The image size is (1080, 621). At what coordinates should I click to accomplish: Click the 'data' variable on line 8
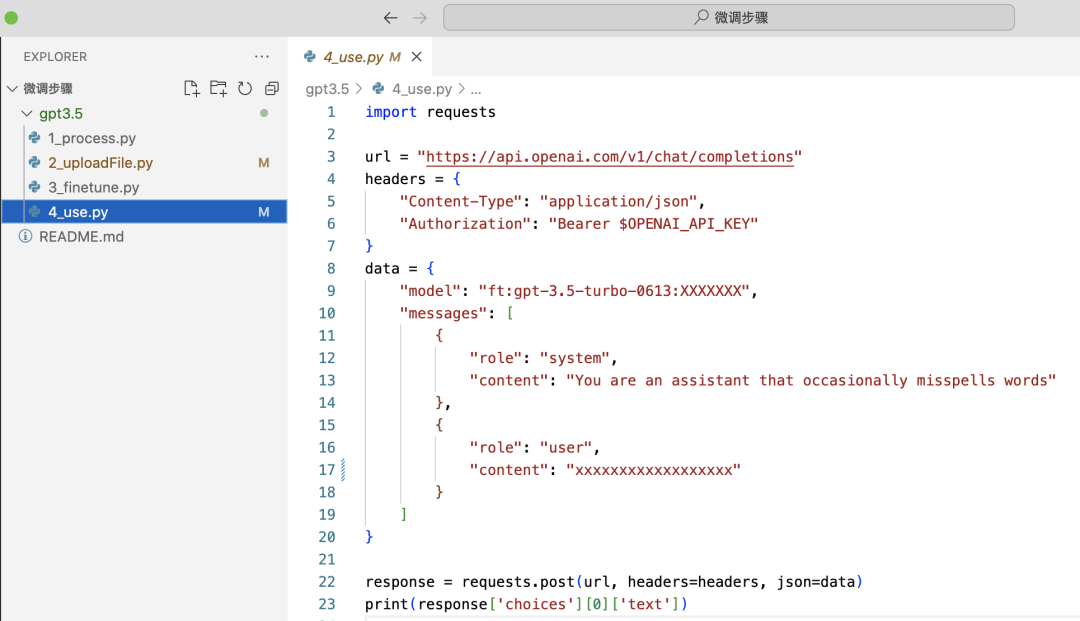382,269
